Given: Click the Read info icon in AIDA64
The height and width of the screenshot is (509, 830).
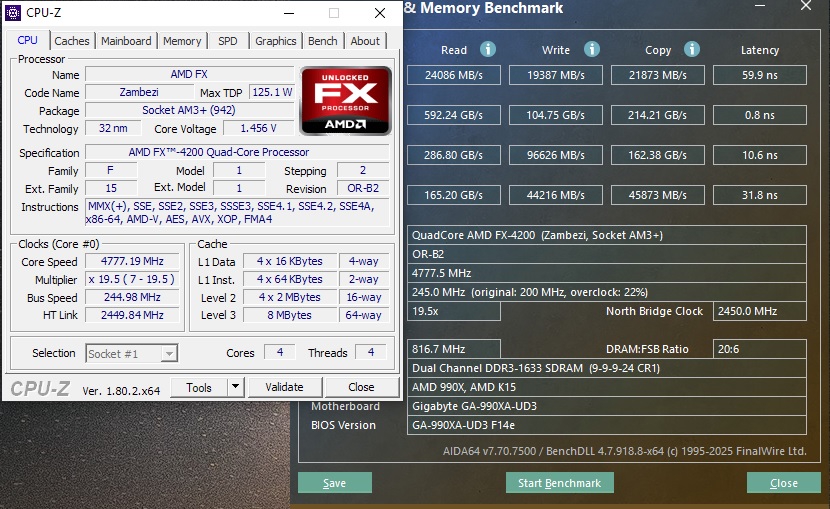Looking at the screenshot, I should pos(488,49).
